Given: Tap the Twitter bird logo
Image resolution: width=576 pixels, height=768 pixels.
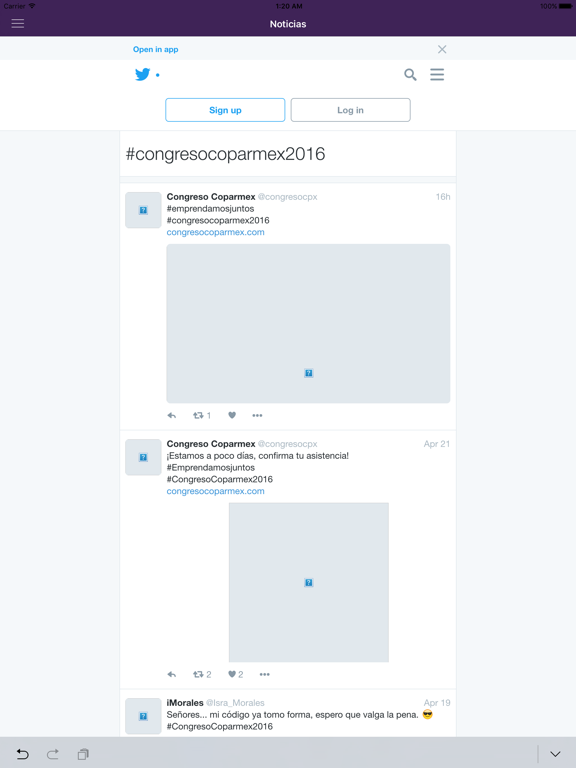Looking at the screenshot, I should click(143, 74).
